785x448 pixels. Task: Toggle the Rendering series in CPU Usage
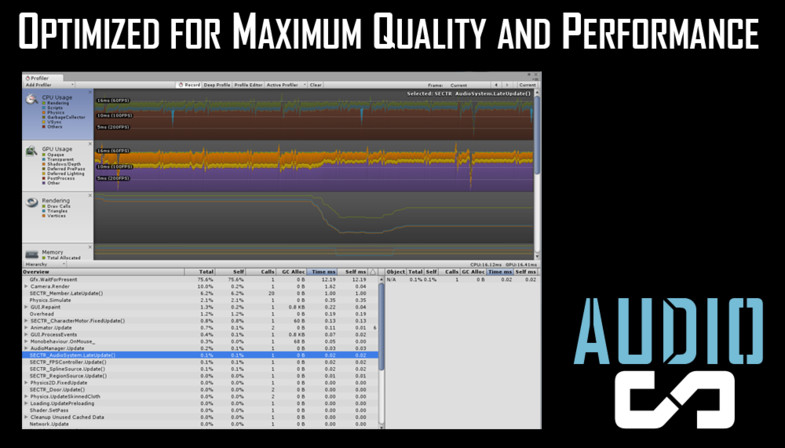[55, 103]
